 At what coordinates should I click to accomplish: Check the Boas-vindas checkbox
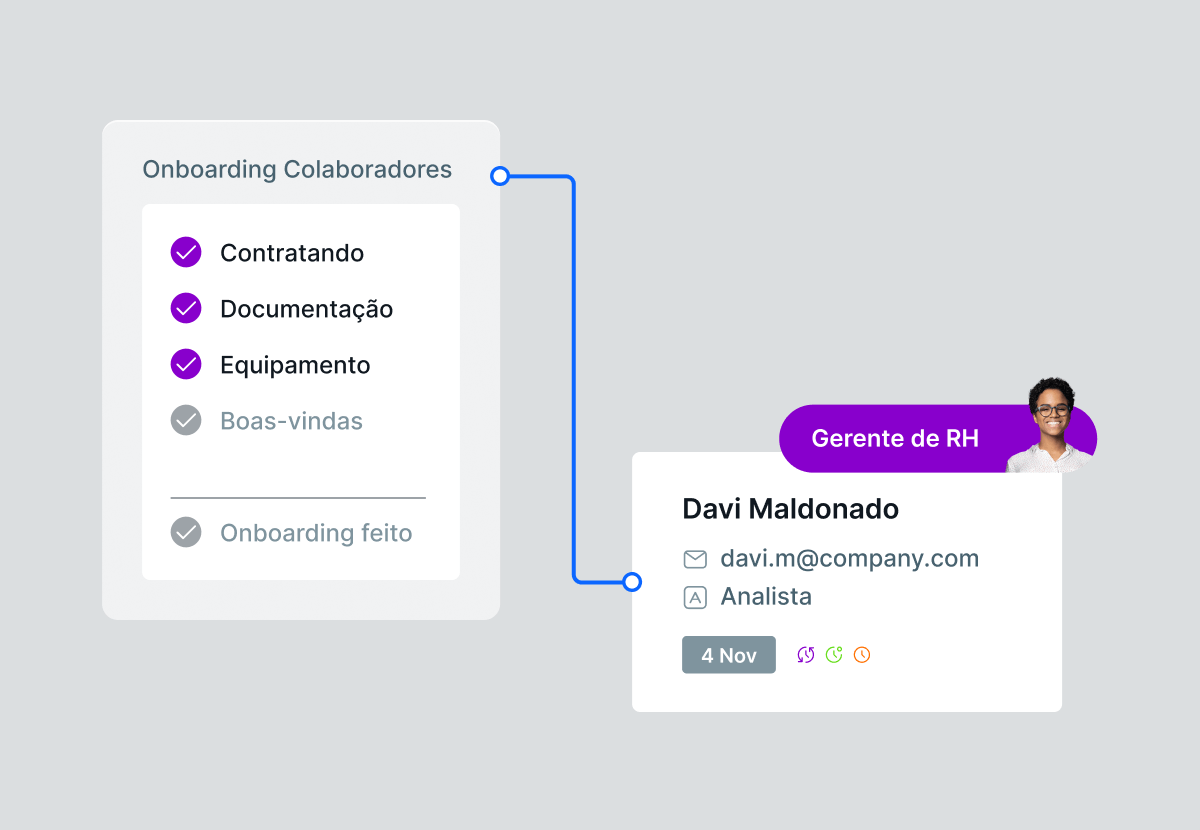pos(186,421)
